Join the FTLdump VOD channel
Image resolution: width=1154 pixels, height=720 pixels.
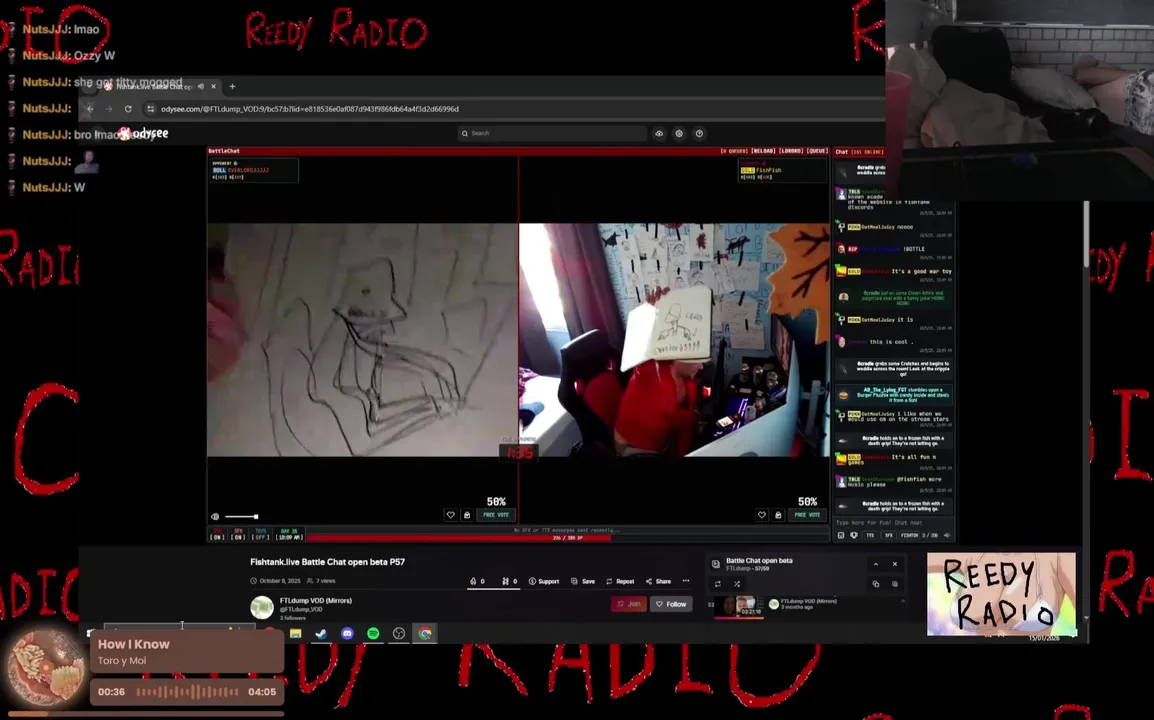click(x=629, y=604)
